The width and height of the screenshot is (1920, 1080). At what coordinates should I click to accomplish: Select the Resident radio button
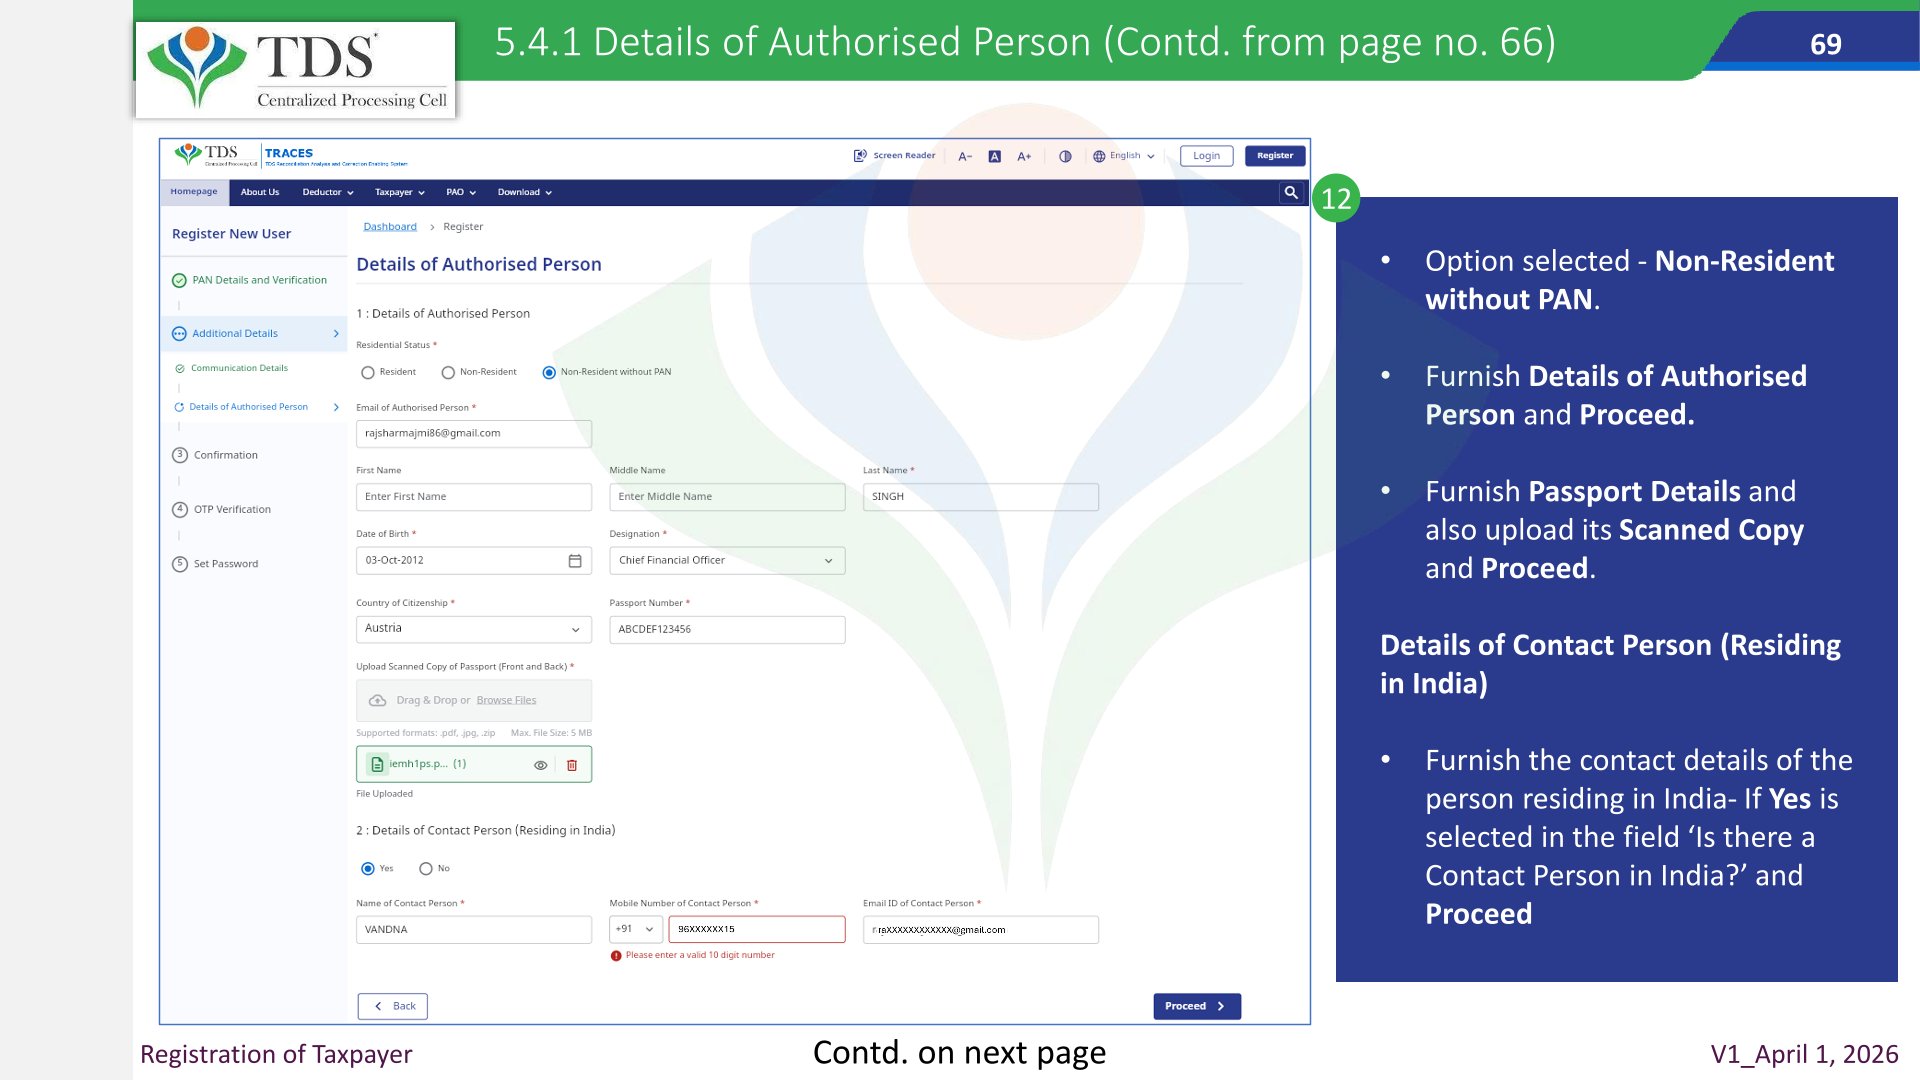pos(368,373)
